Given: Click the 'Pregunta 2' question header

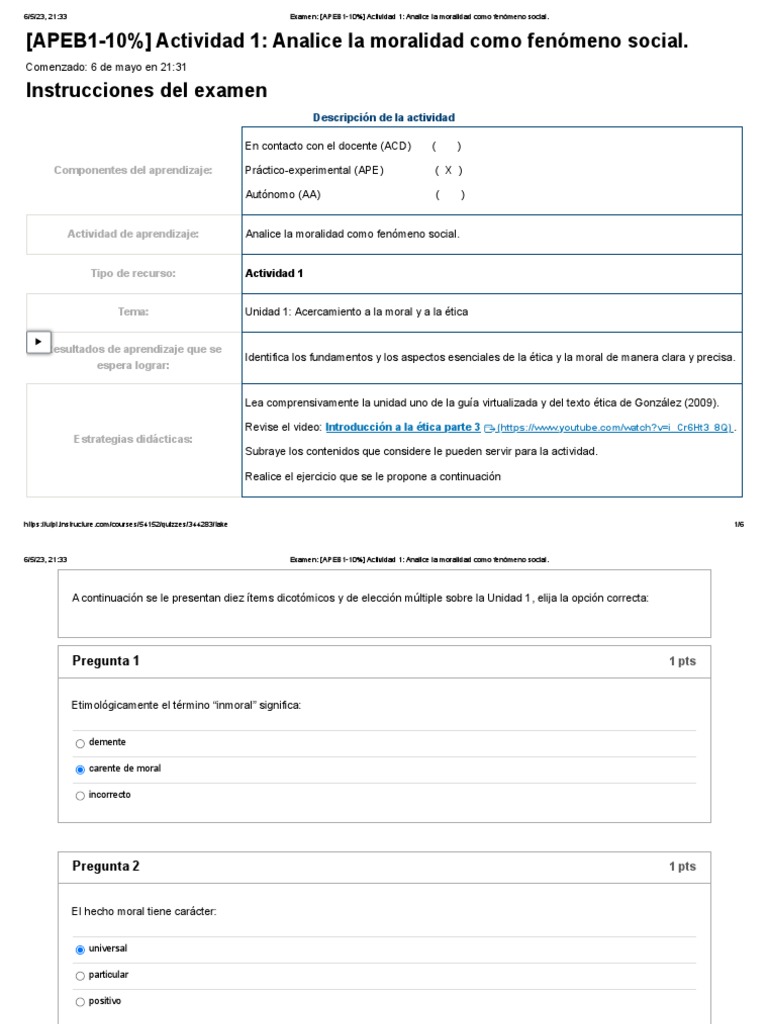Looking at the screenshot, I should coord(106,866).
